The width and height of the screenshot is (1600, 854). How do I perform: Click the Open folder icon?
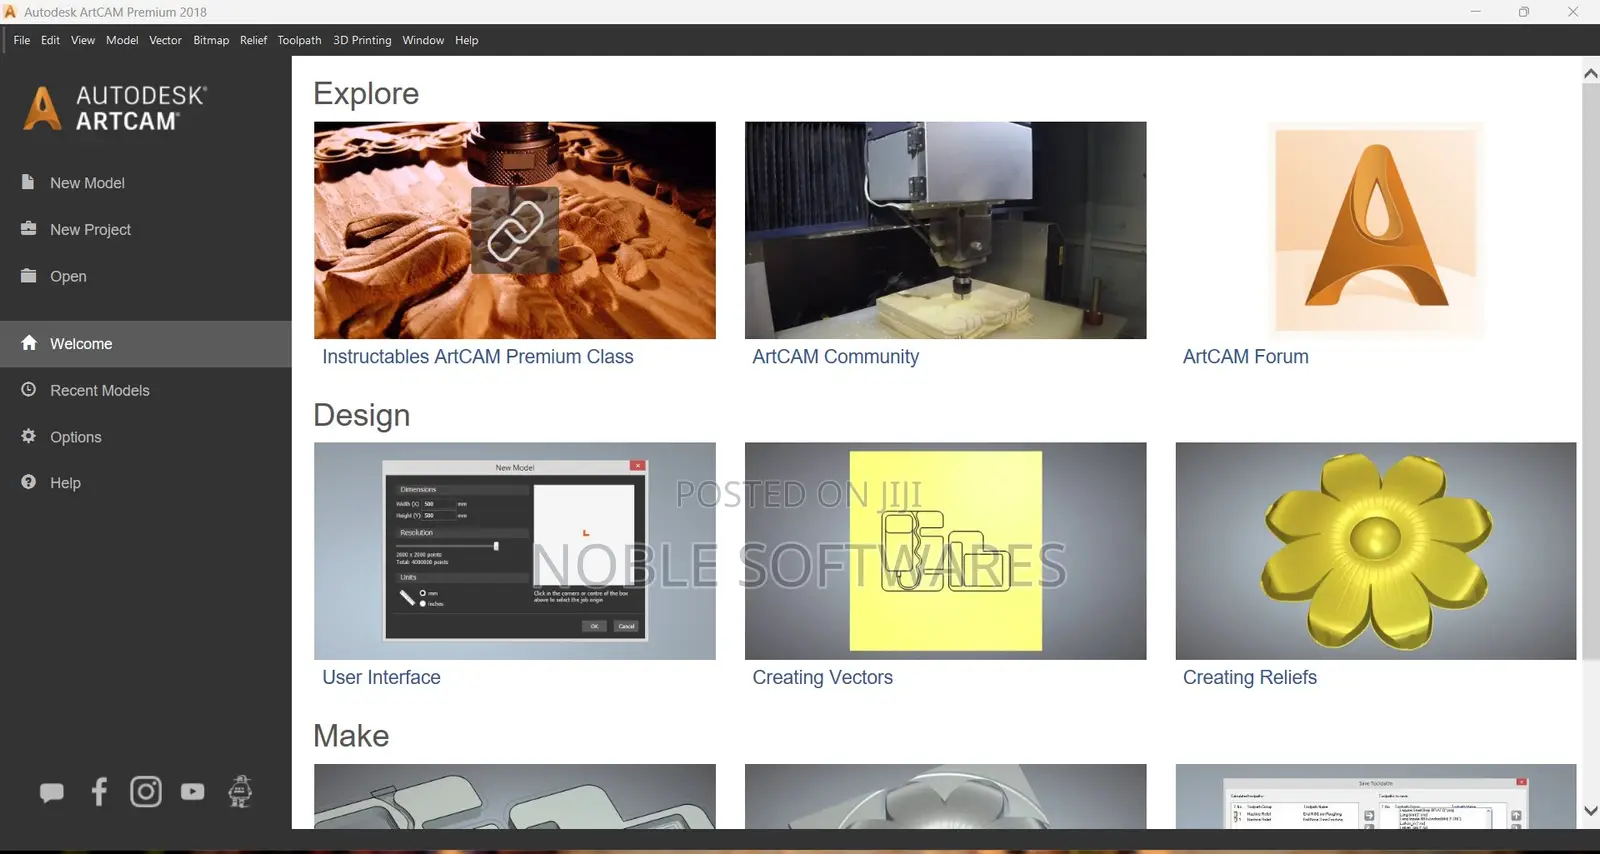click(28, 275)
